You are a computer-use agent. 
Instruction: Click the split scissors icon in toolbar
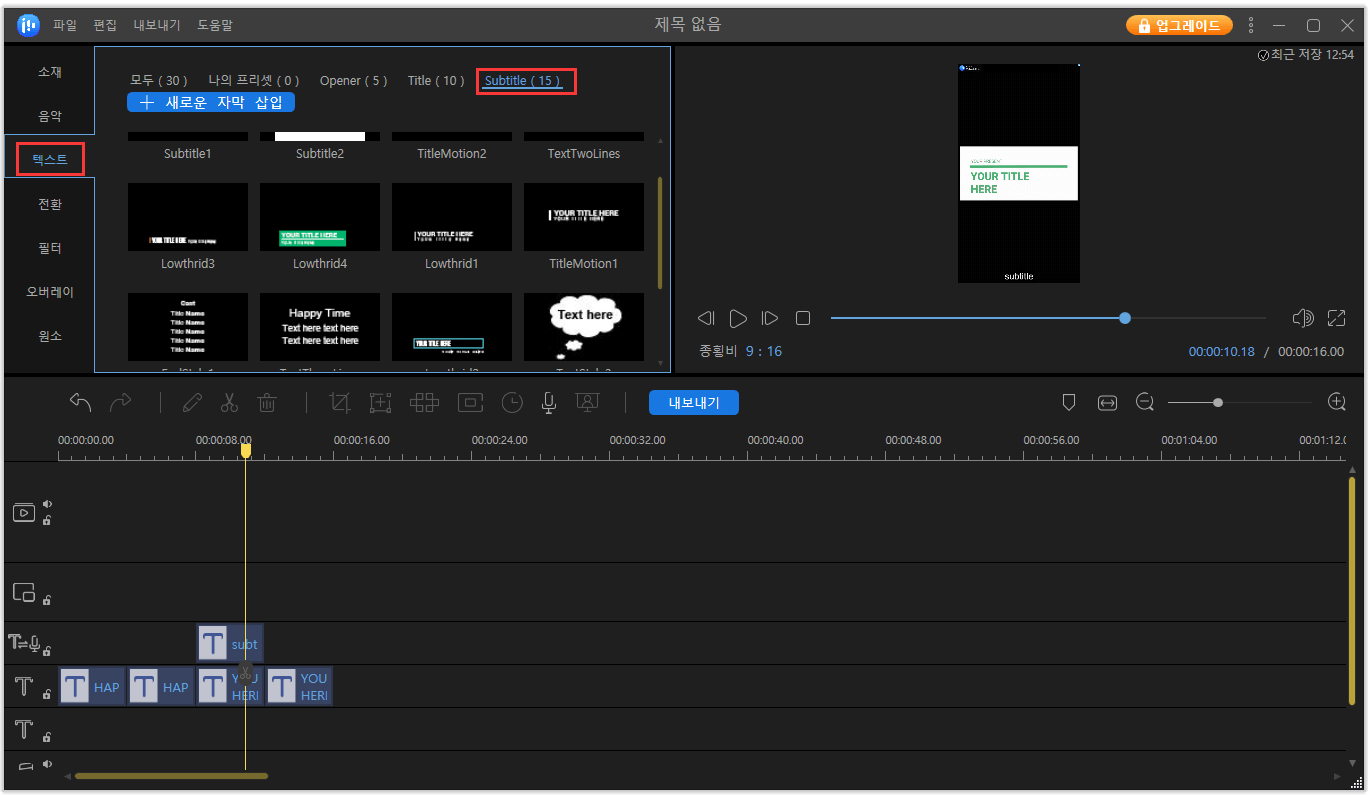229,402
